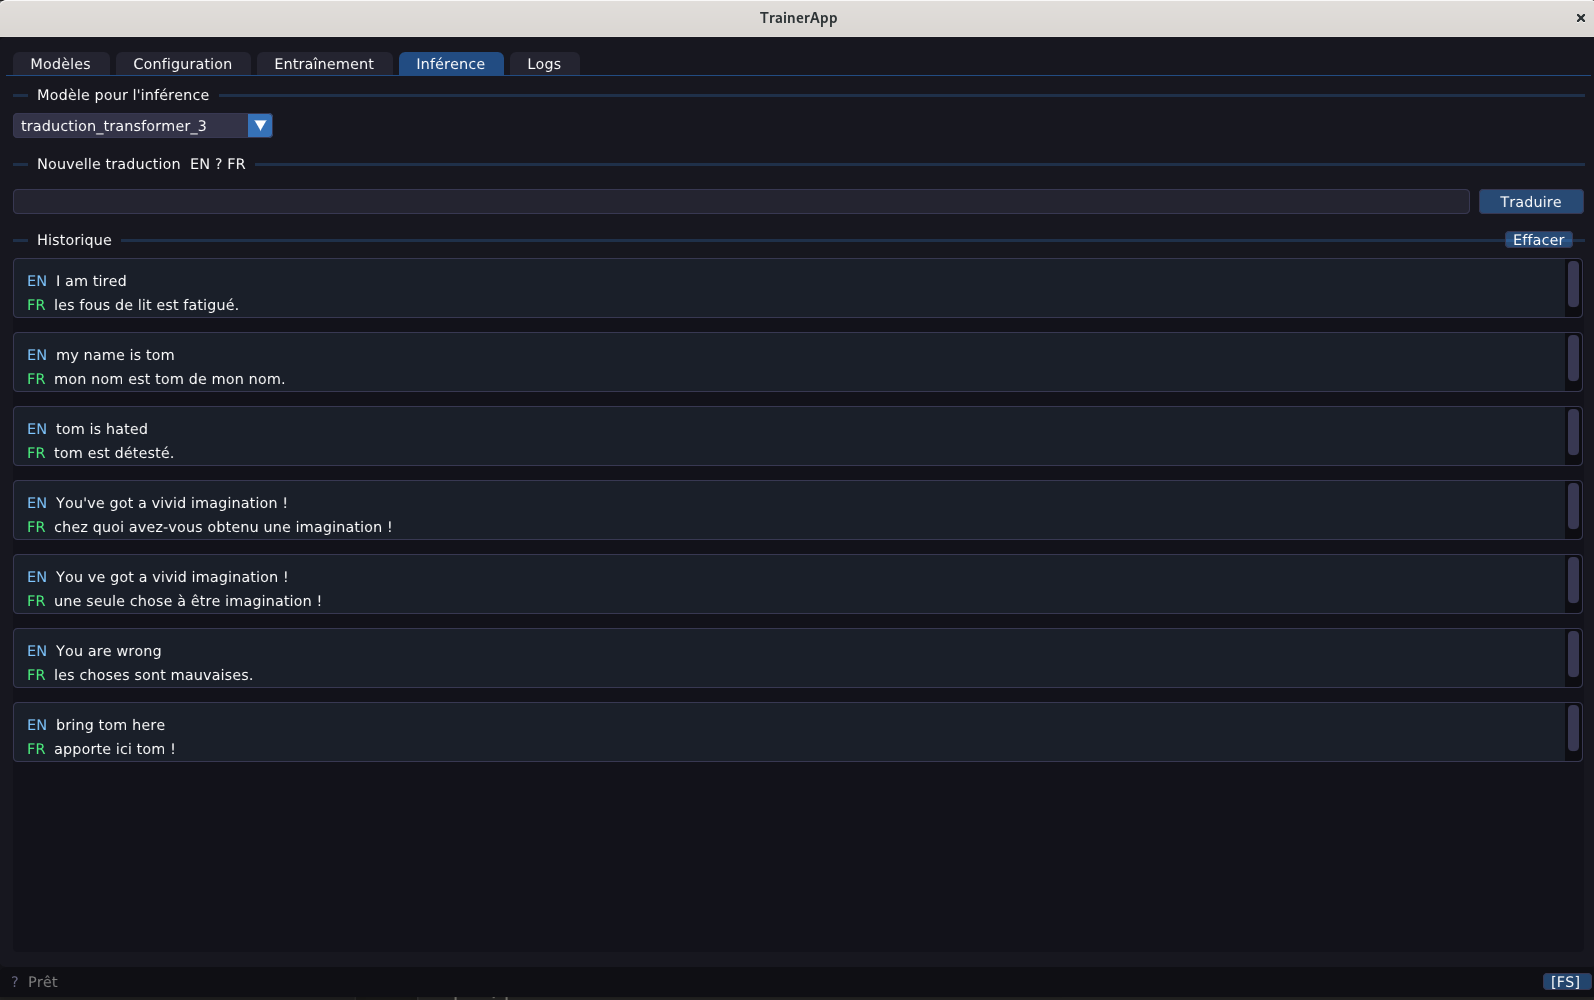The width and height of the screenshot is (1594, 1000).
Task: Click 'mon nom est tom de mon nom.'
Action: point(169,379)
